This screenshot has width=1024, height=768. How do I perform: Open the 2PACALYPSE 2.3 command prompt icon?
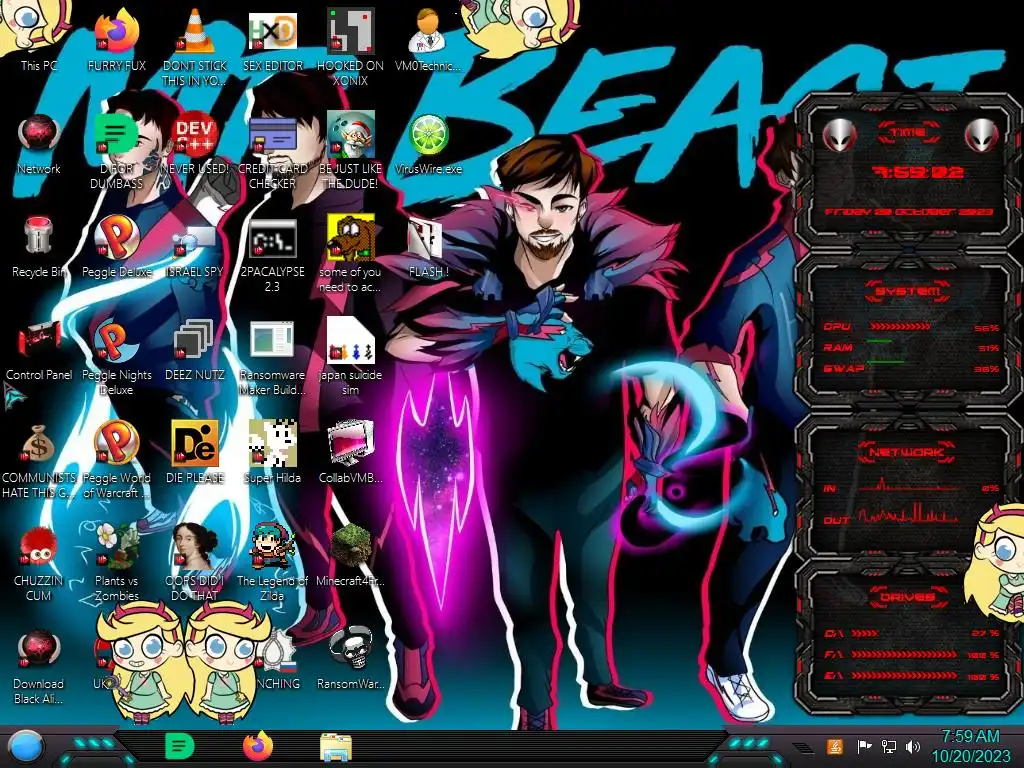tap(272, 255)
